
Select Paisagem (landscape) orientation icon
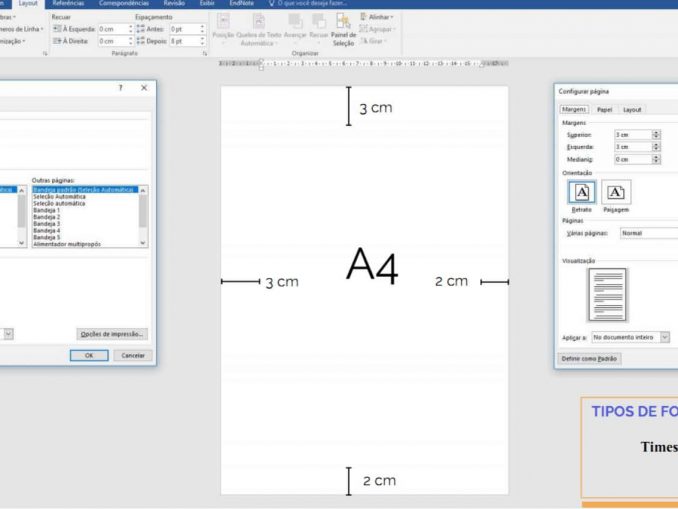click(616, 192)
